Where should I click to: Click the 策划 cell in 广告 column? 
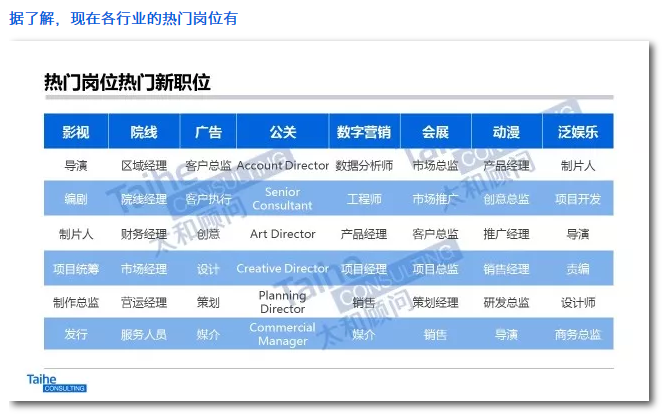point(208,302)
